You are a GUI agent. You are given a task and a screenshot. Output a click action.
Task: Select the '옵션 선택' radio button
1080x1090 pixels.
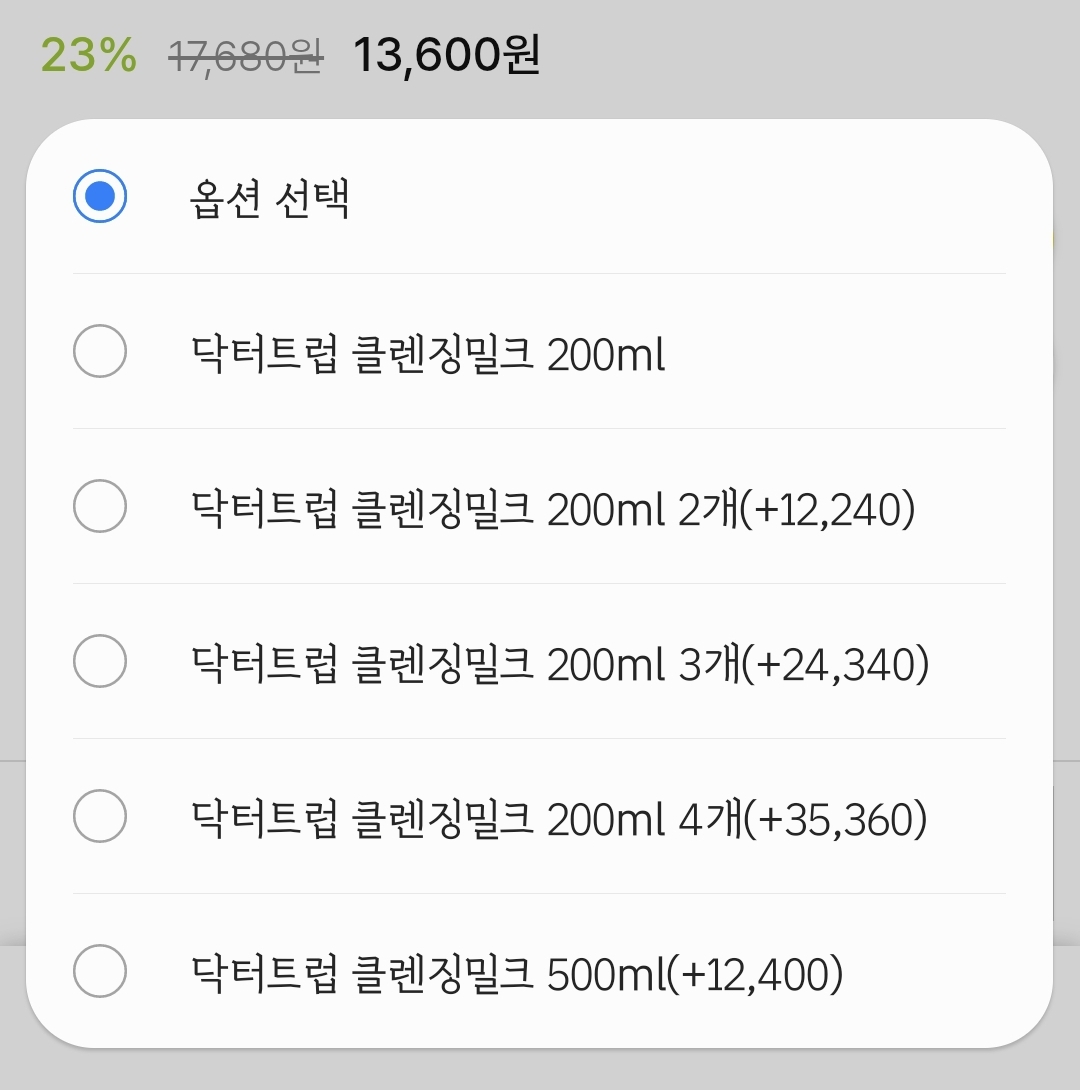coord(100,197)
